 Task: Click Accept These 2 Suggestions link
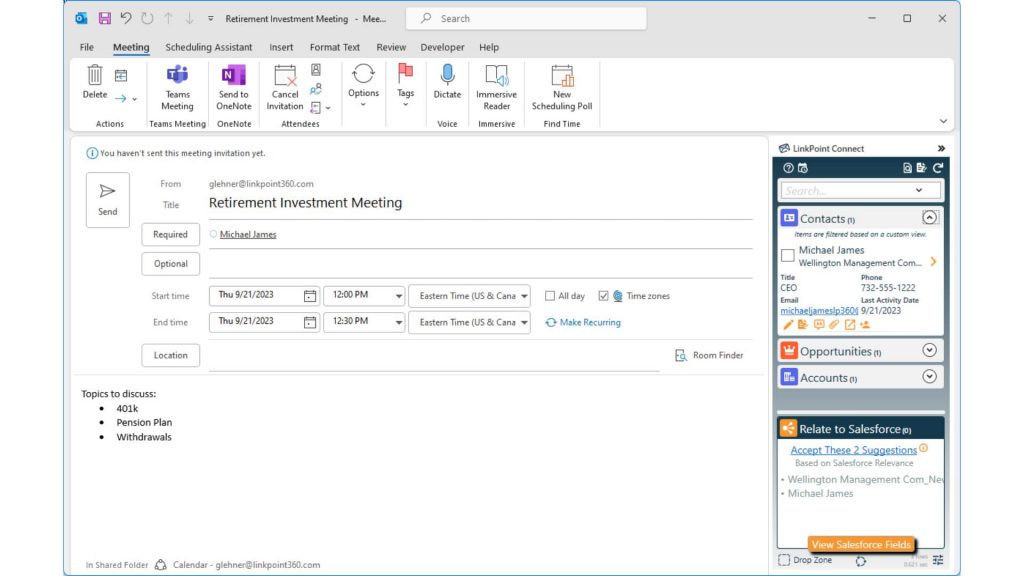(853, 450)
